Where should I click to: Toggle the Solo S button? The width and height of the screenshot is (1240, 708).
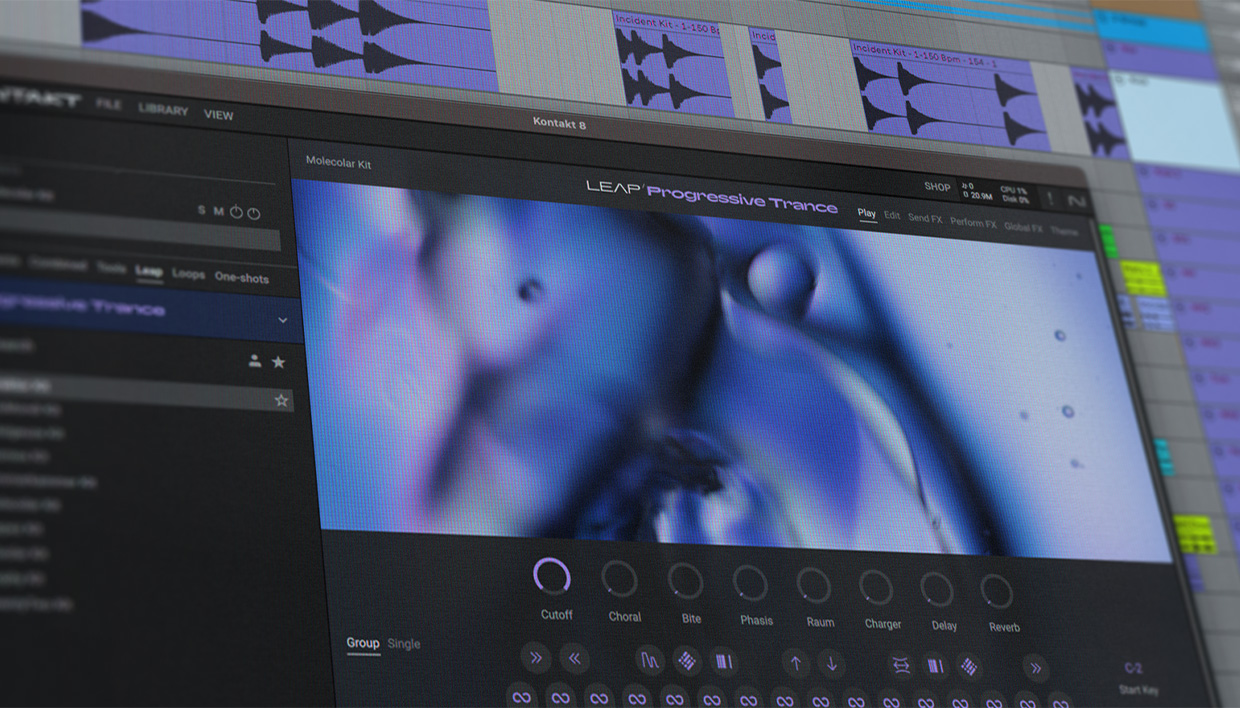pyautogui.click(x=201, y=211)
